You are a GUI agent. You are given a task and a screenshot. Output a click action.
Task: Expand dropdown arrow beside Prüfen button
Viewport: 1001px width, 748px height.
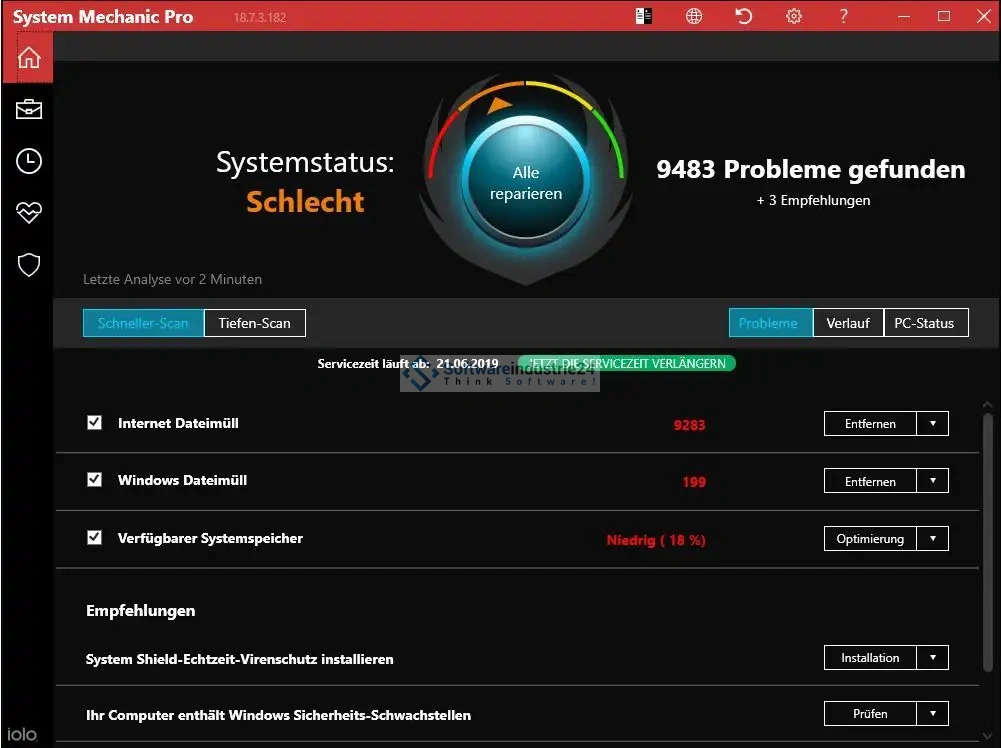933,714
